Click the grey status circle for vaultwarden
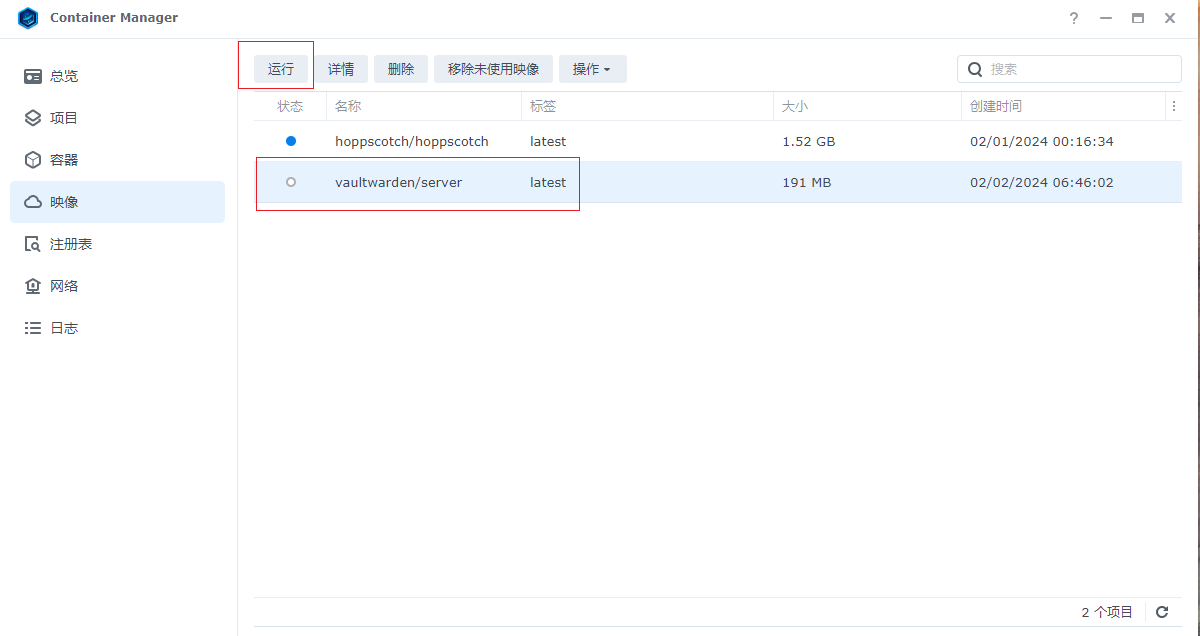1200x636 pixels. pos(291,182)
